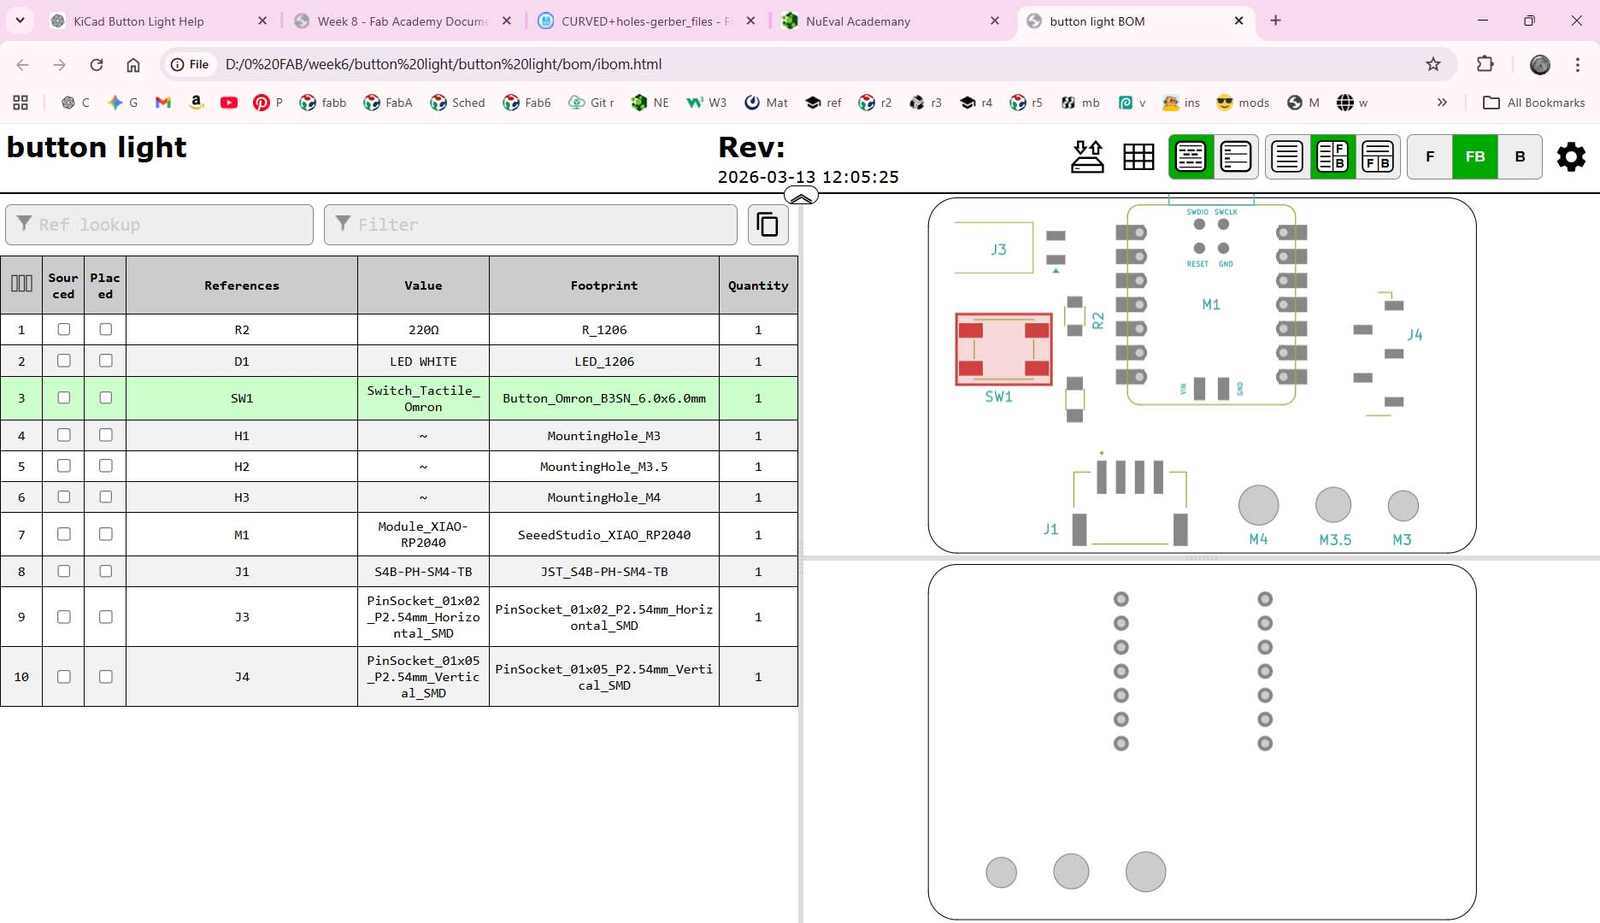Switch to ungrouped BOM view icon
Image resolution: width=1600 pixels, height=923 pixels.
pos(1235,157)
